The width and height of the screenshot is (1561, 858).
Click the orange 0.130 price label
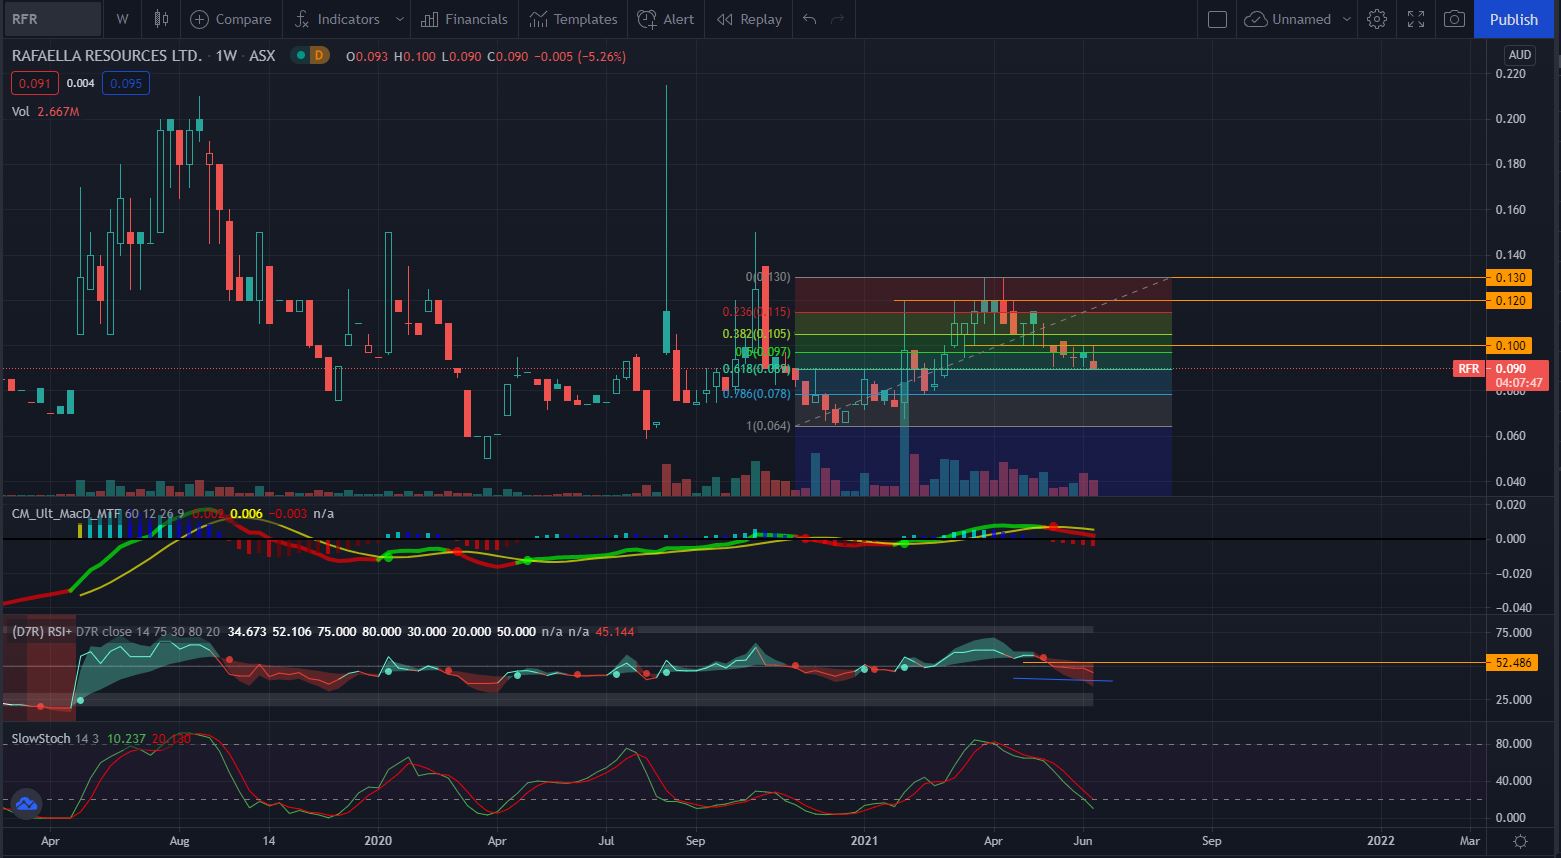coord(1508,277)
